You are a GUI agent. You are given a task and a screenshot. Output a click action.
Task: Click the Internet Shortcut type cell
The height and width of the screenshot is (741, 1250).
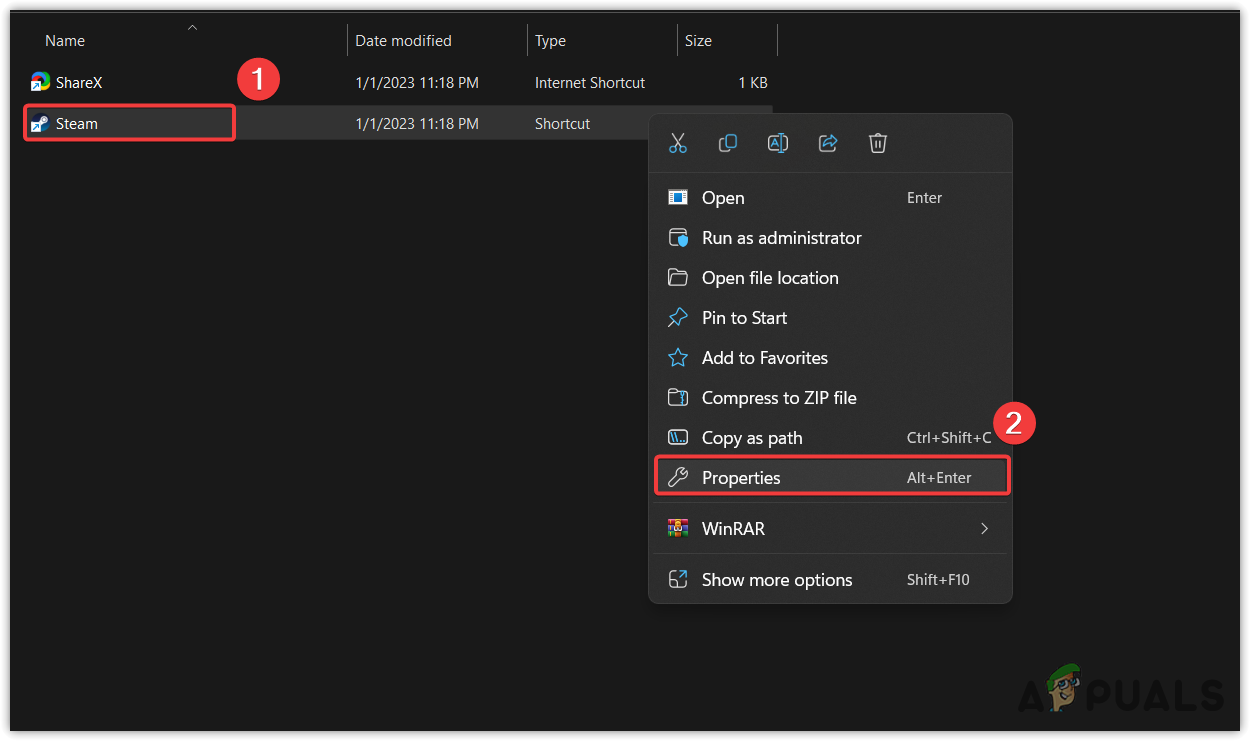click(x=590, y=83)
